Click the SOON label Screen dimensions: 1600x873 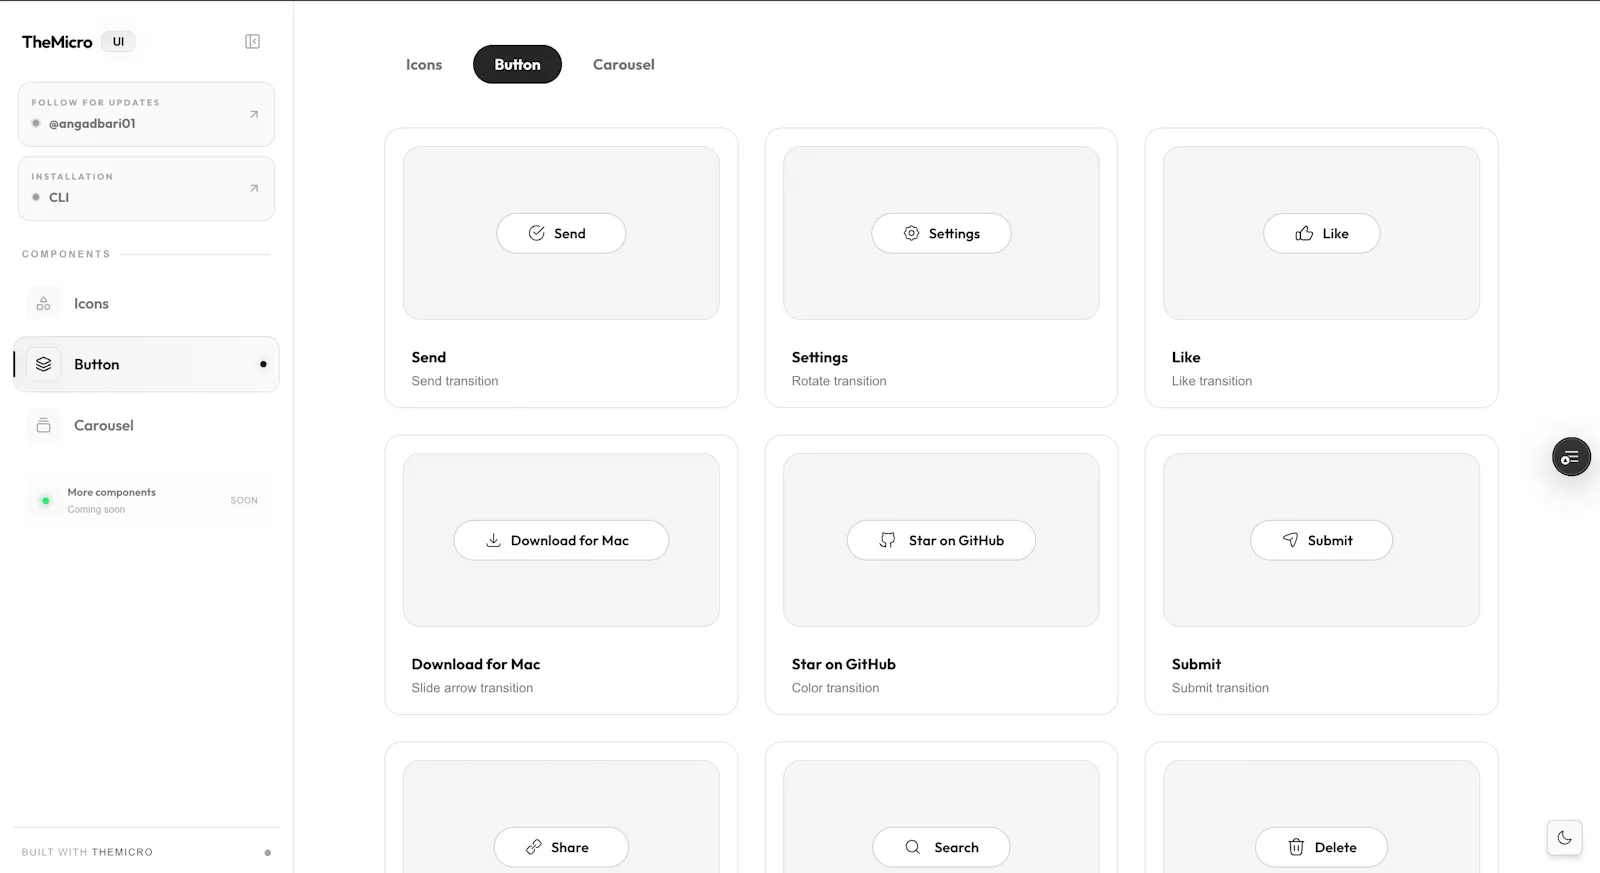[x=244, y=500]
